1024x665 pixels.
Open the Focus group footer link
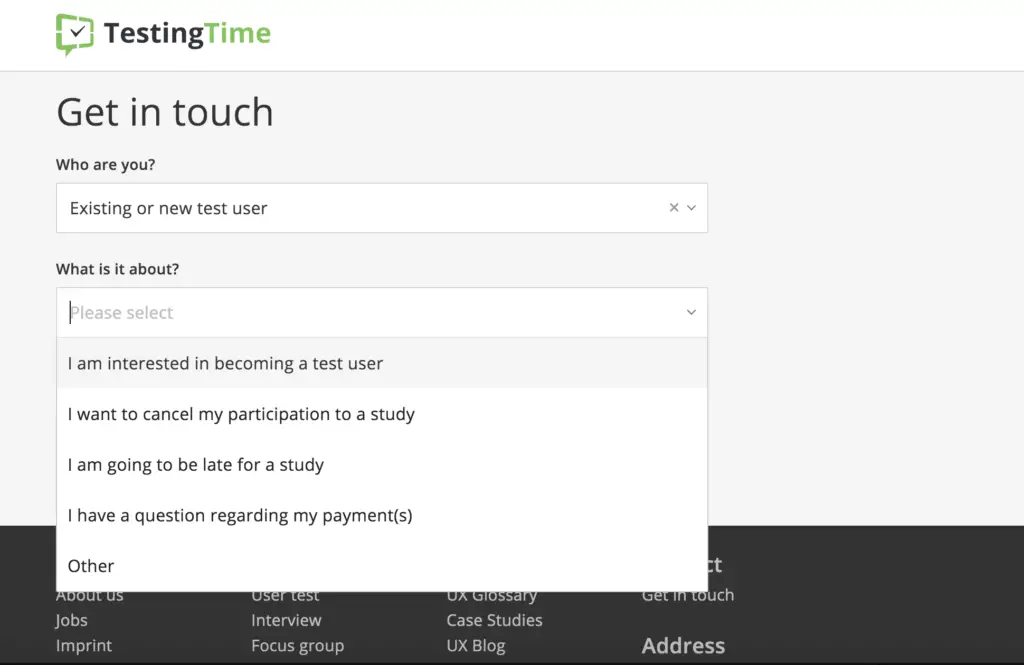pyautogui.click(x=298, y=645)
